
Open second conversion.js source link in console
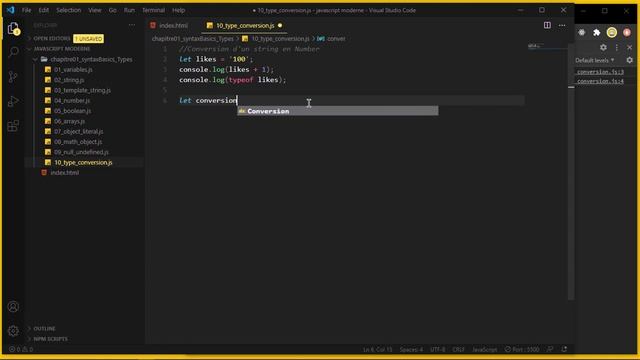[x=600, y=81]
